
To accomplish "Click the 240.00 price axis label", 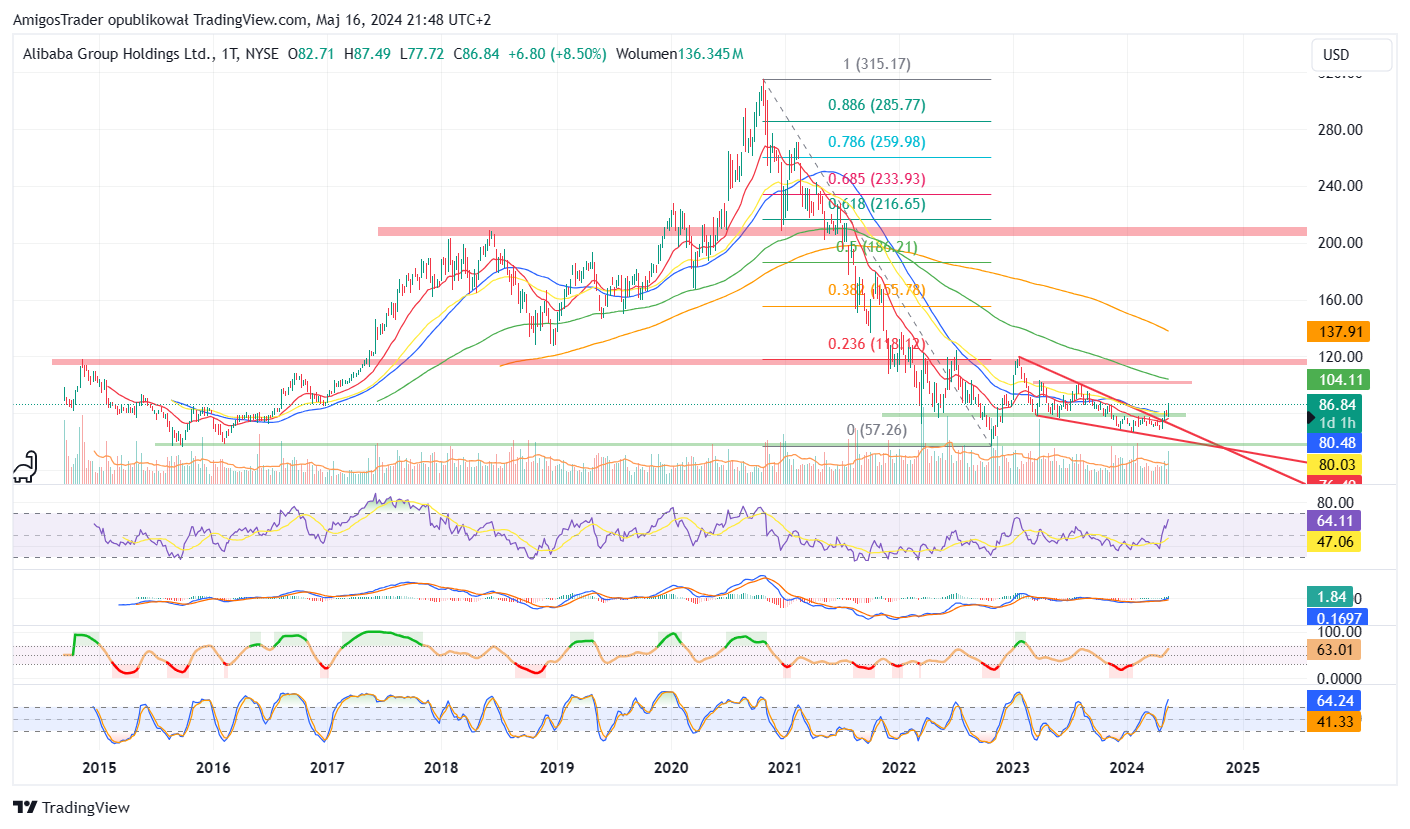I will pyautogui.click(x=1340, y=186).
